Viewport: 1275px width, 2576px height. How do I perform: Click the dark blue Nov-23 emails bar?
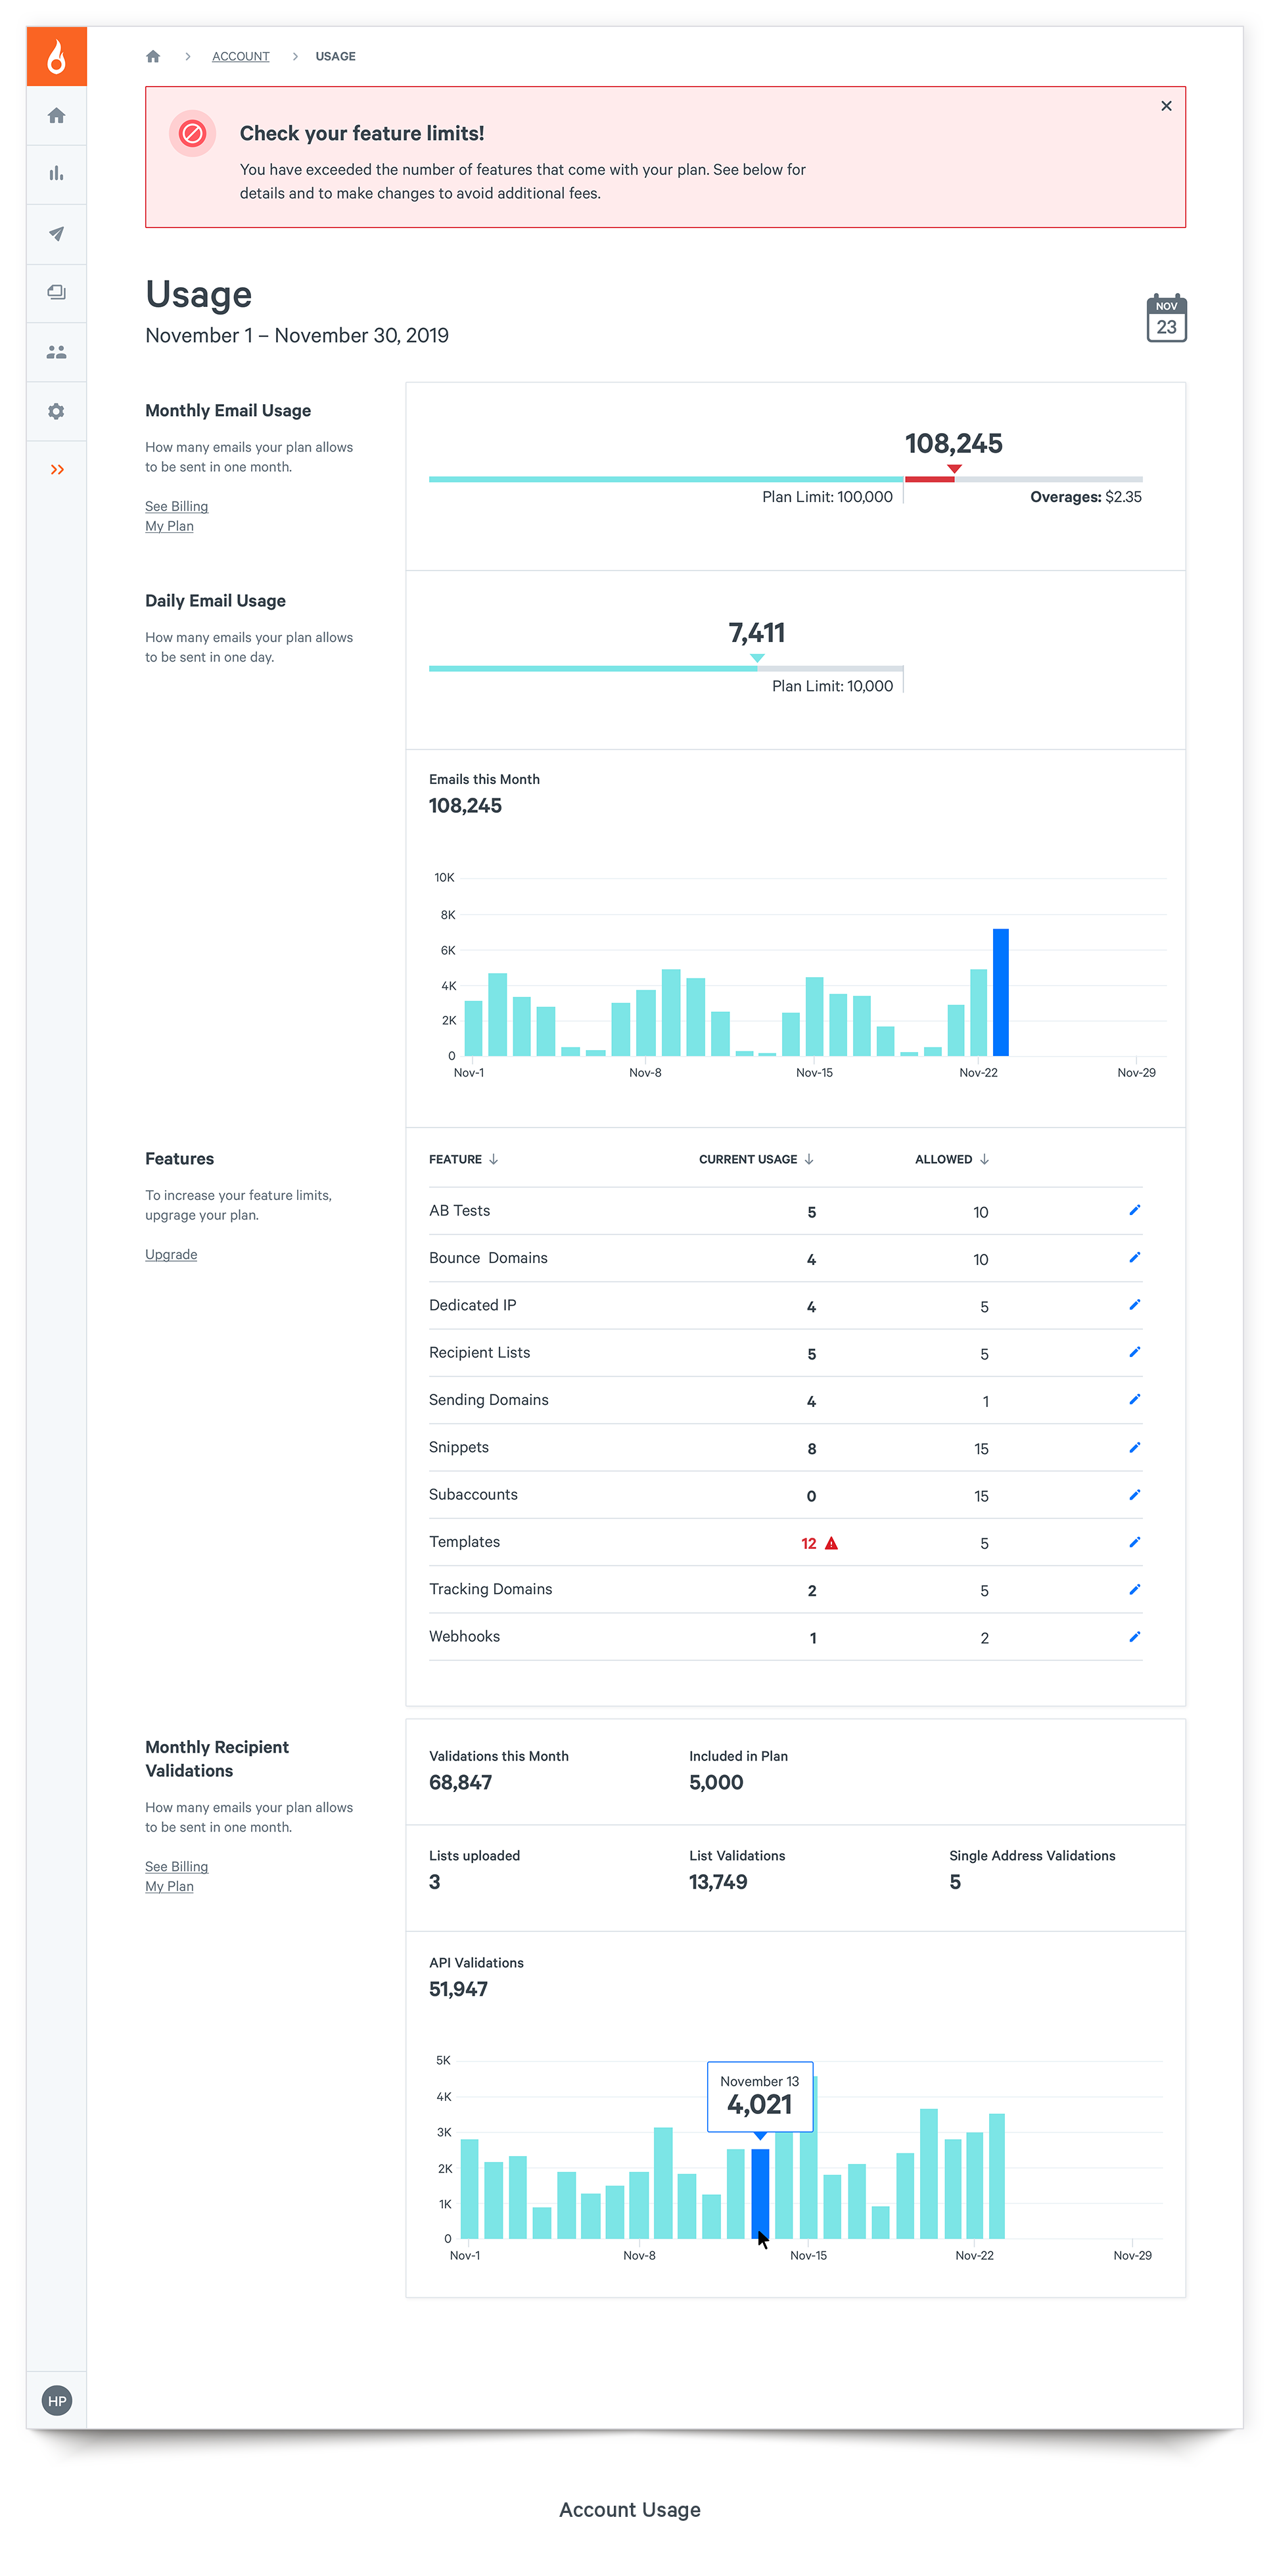coord(1000,992)
